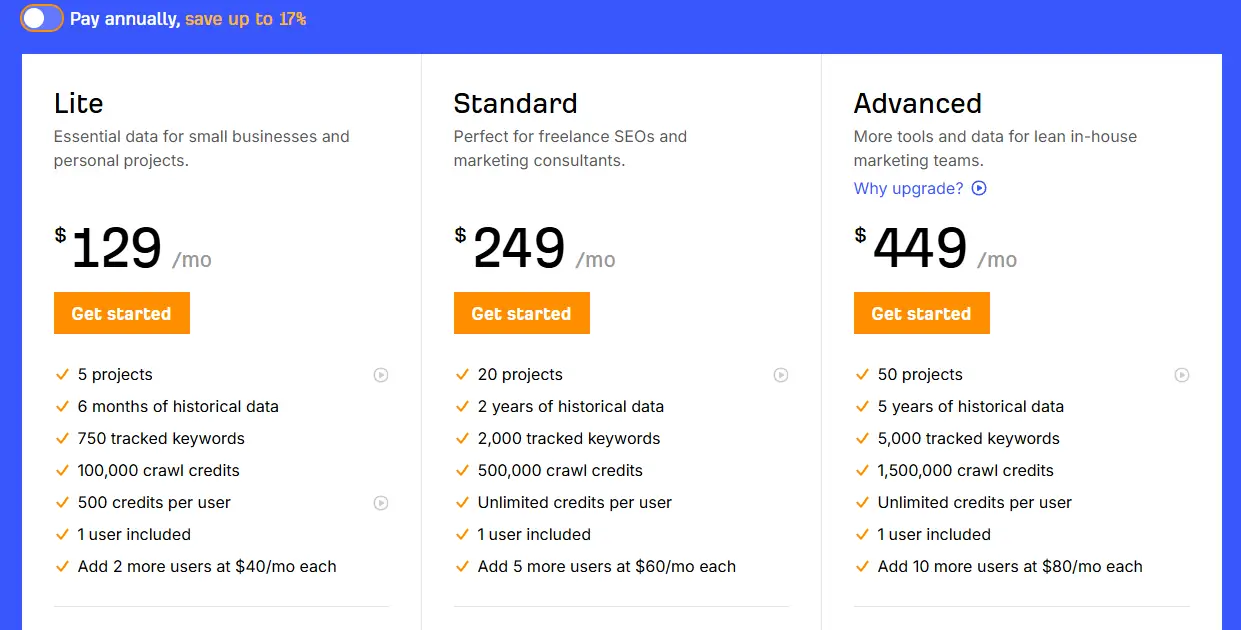Click 'Get started' on the Standard plan
The image size is (1241, 630).
tap(521, 313)
